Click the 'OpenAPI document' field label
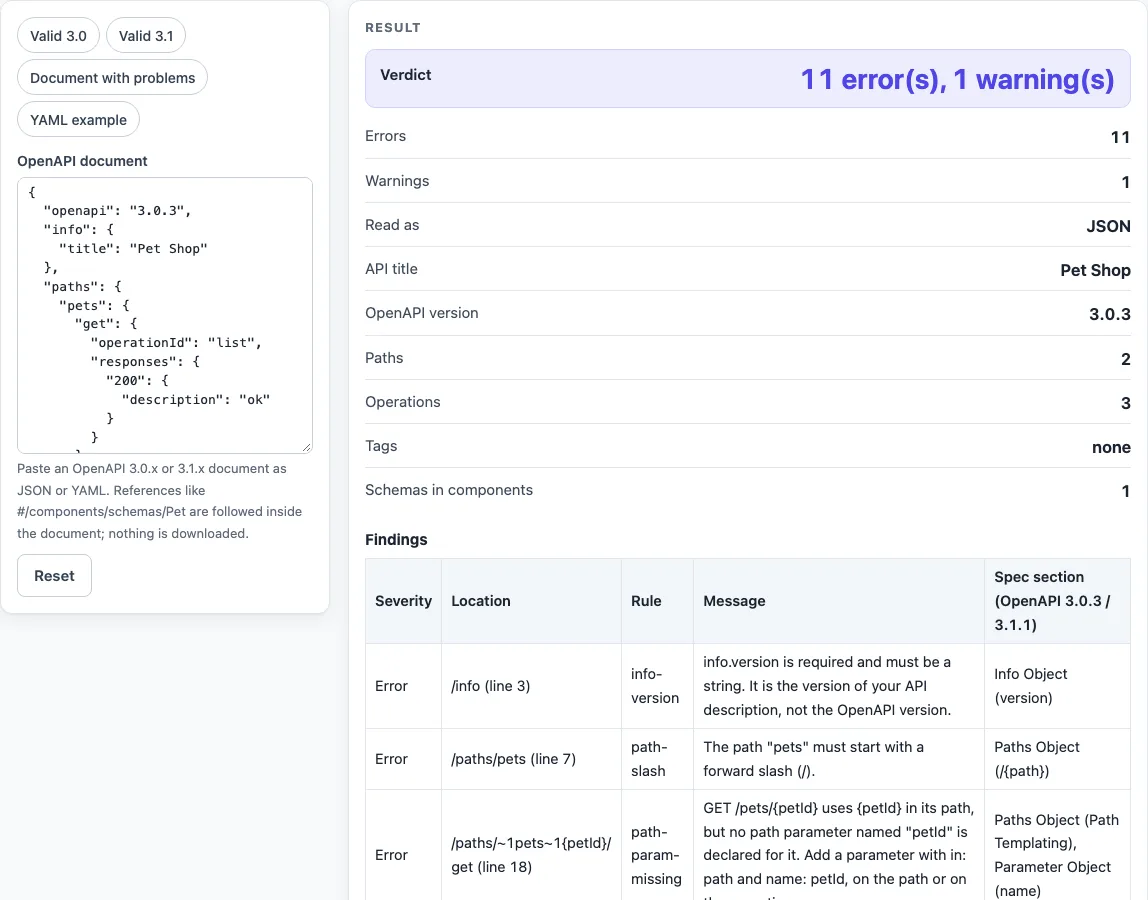The image size is (1148, 900). (x=82, y=161)
